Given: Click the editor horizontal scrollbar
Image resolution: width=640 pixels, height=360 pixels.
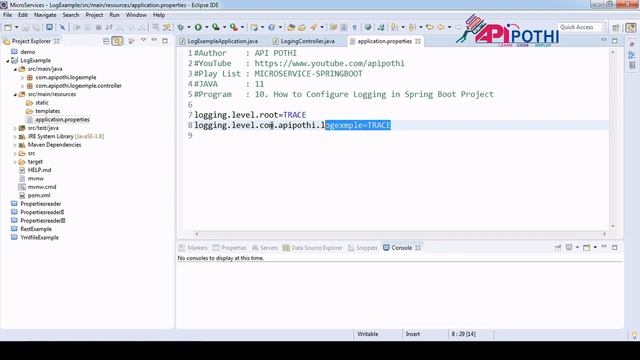Looking at the screenshot, I should coord(400,234).
